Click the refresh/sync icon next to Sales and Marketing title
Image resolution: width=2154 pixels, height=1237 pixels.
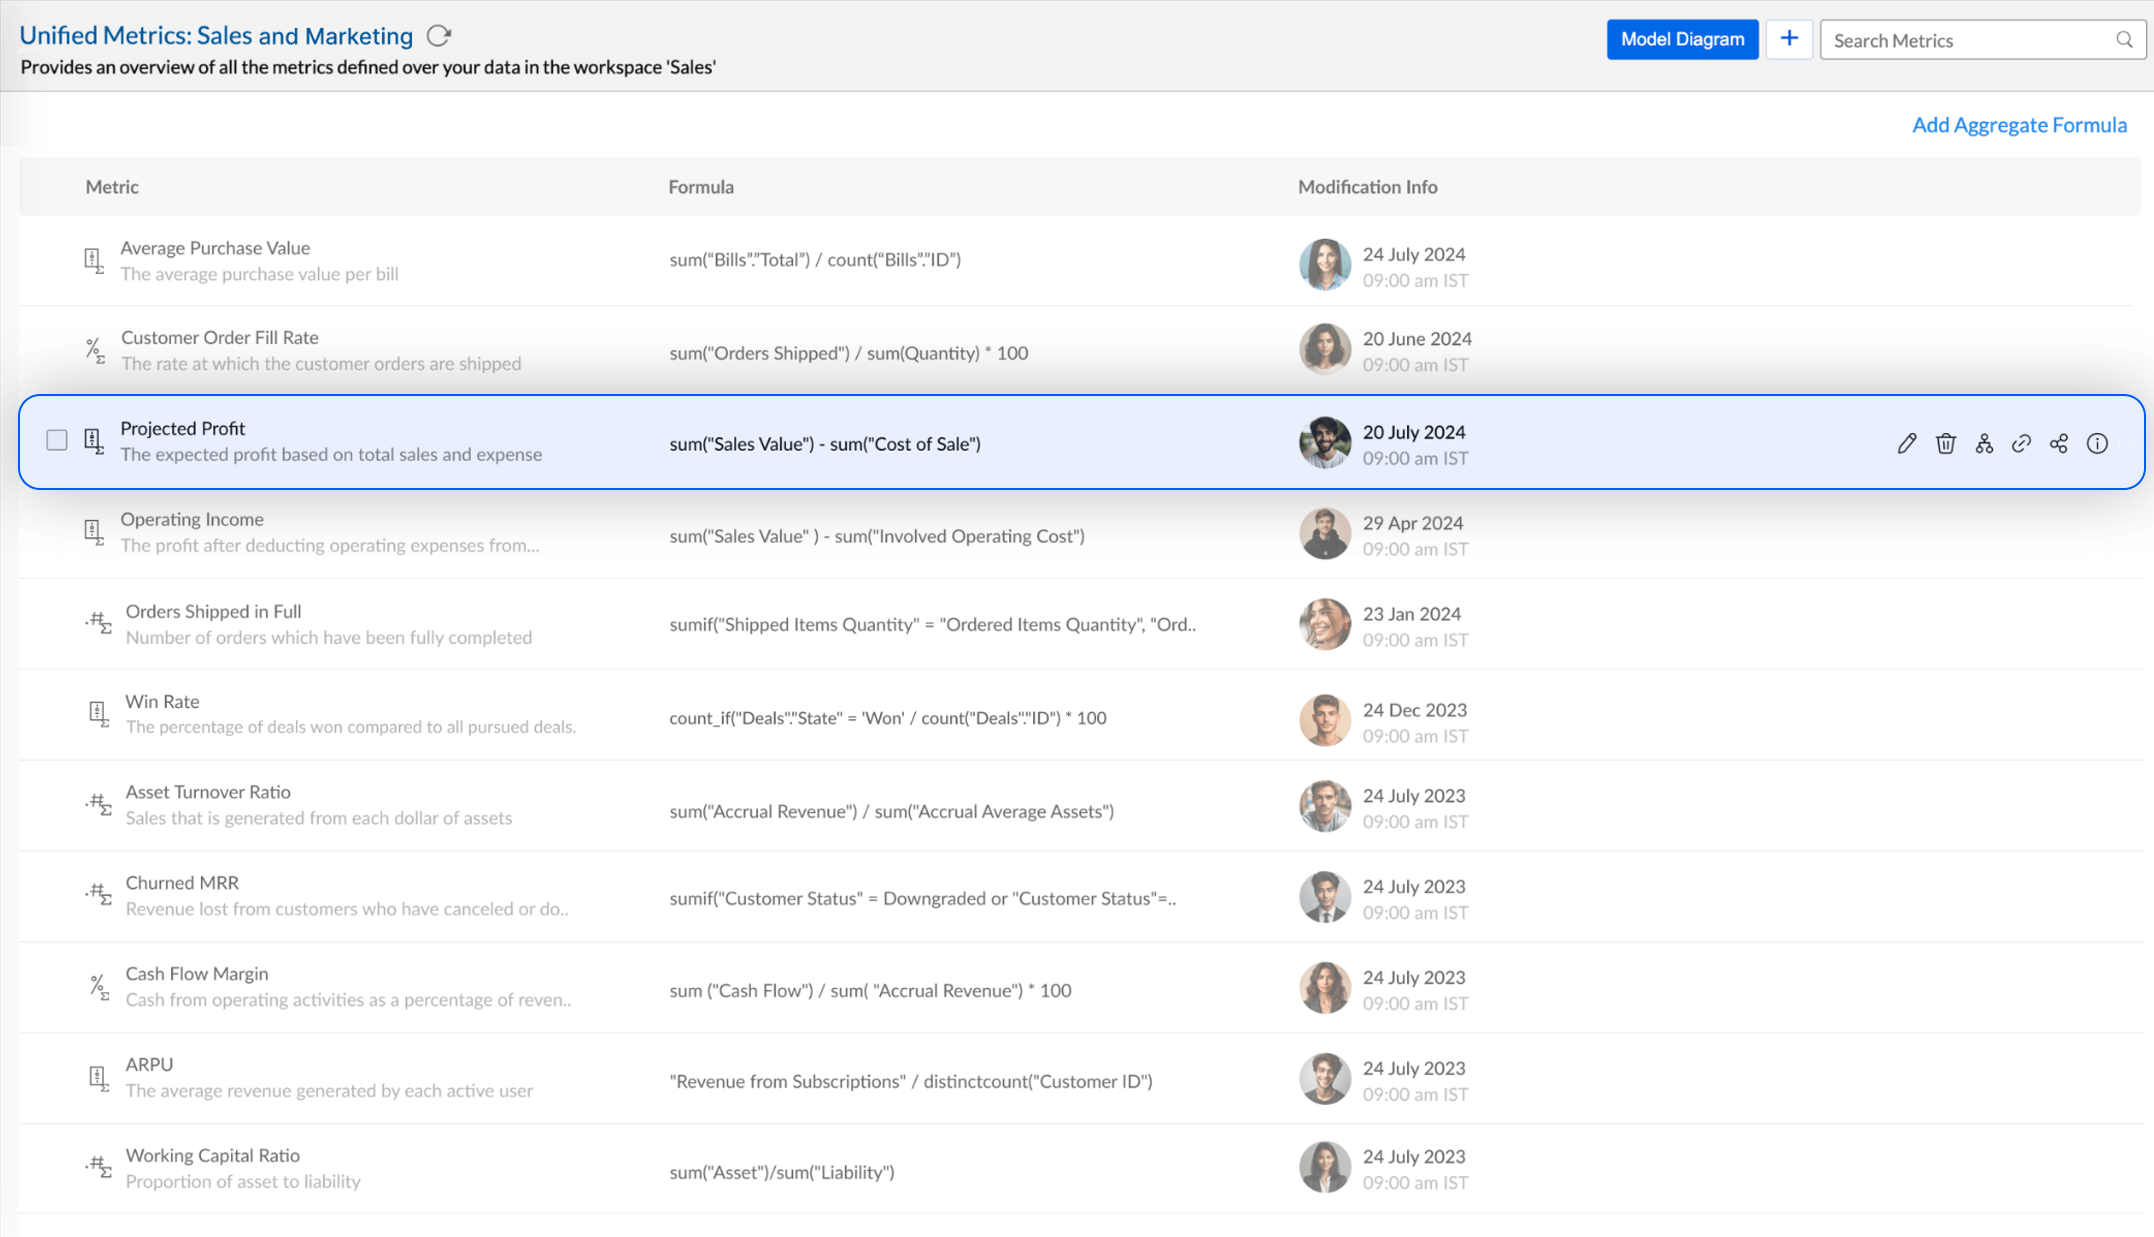coord(439,36)
